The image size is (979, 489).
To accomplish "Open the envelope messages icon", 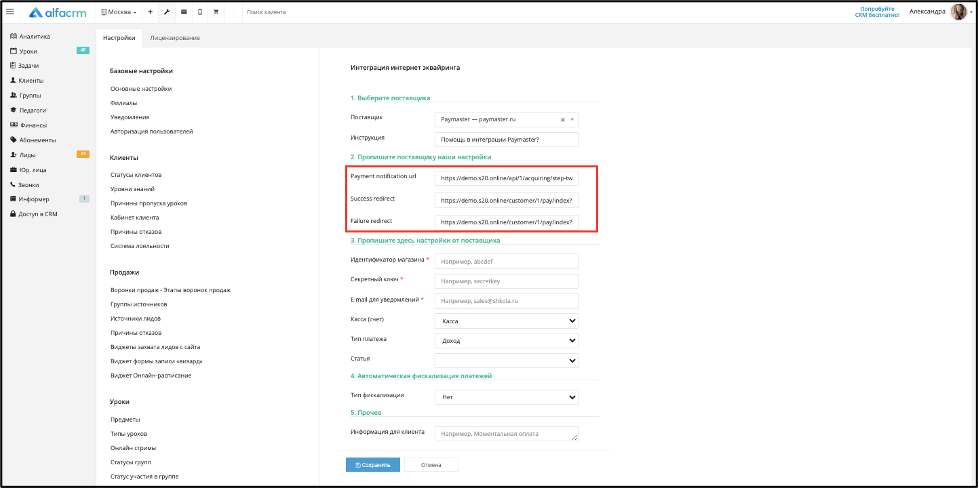I will (x=184, y=12).
